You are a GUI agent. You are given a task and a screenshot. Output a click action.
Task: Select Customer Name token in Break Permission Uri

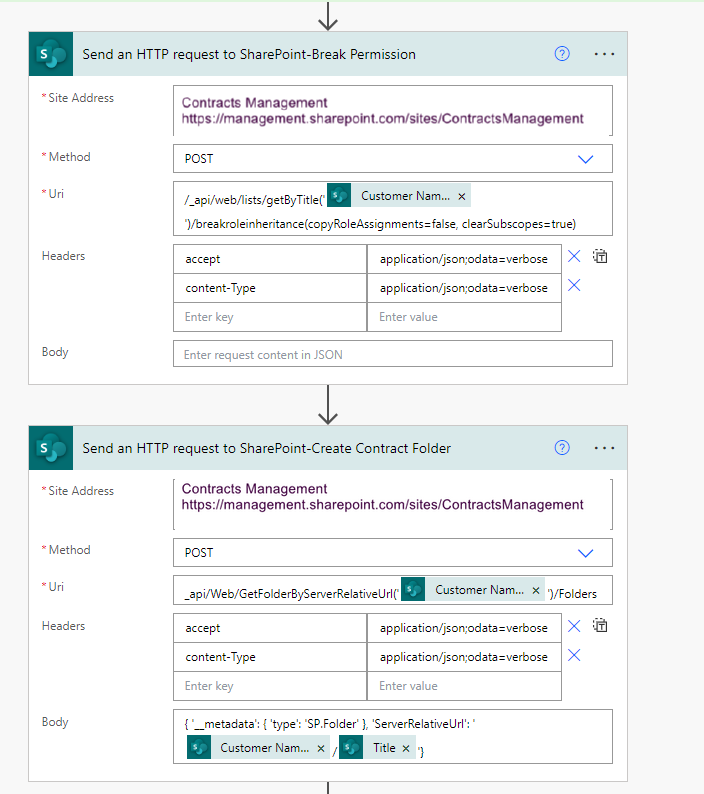tap(399, 195)
